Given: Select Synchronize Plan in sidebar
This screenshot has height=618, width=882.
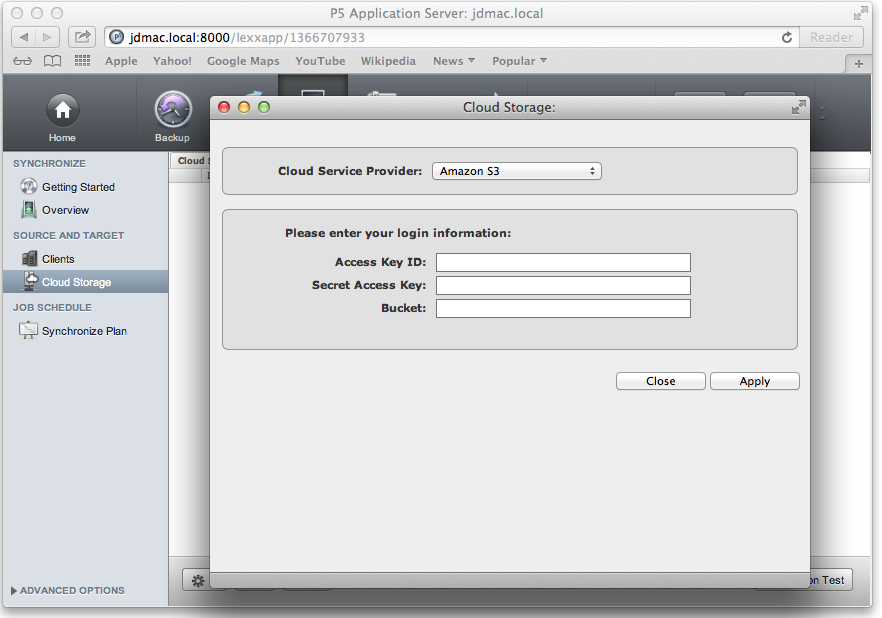Looking at the screenshot, I should [x=85, y=331].
